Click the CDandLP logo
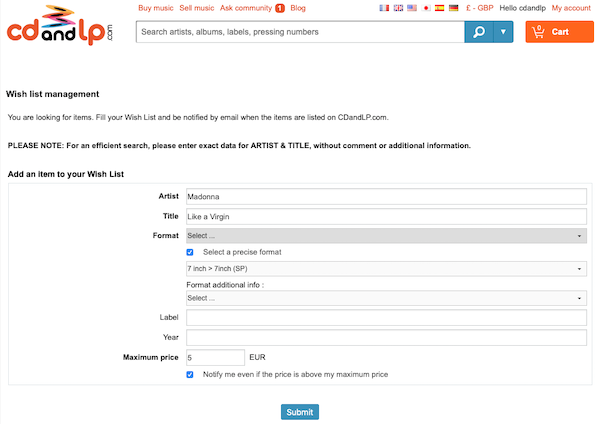Image resolution: width=600 pixels, height=424 pixels. coord(60,25)
